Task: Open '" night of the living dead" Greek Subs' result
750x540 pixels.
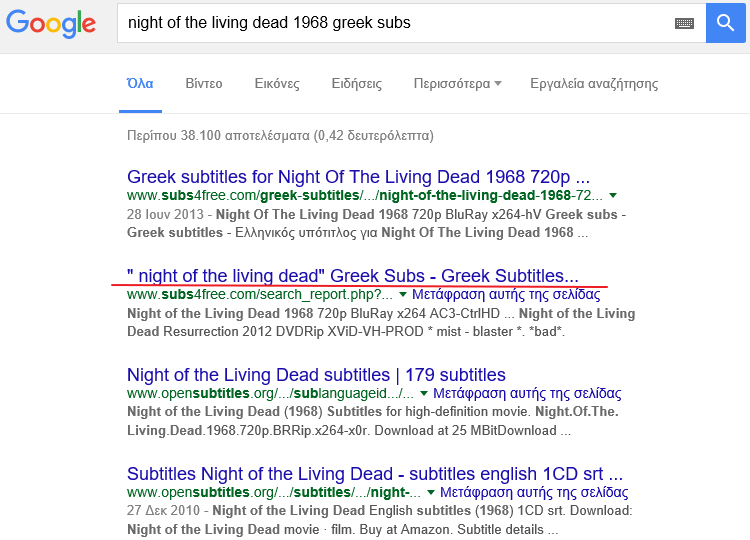Action: [353, 276]
